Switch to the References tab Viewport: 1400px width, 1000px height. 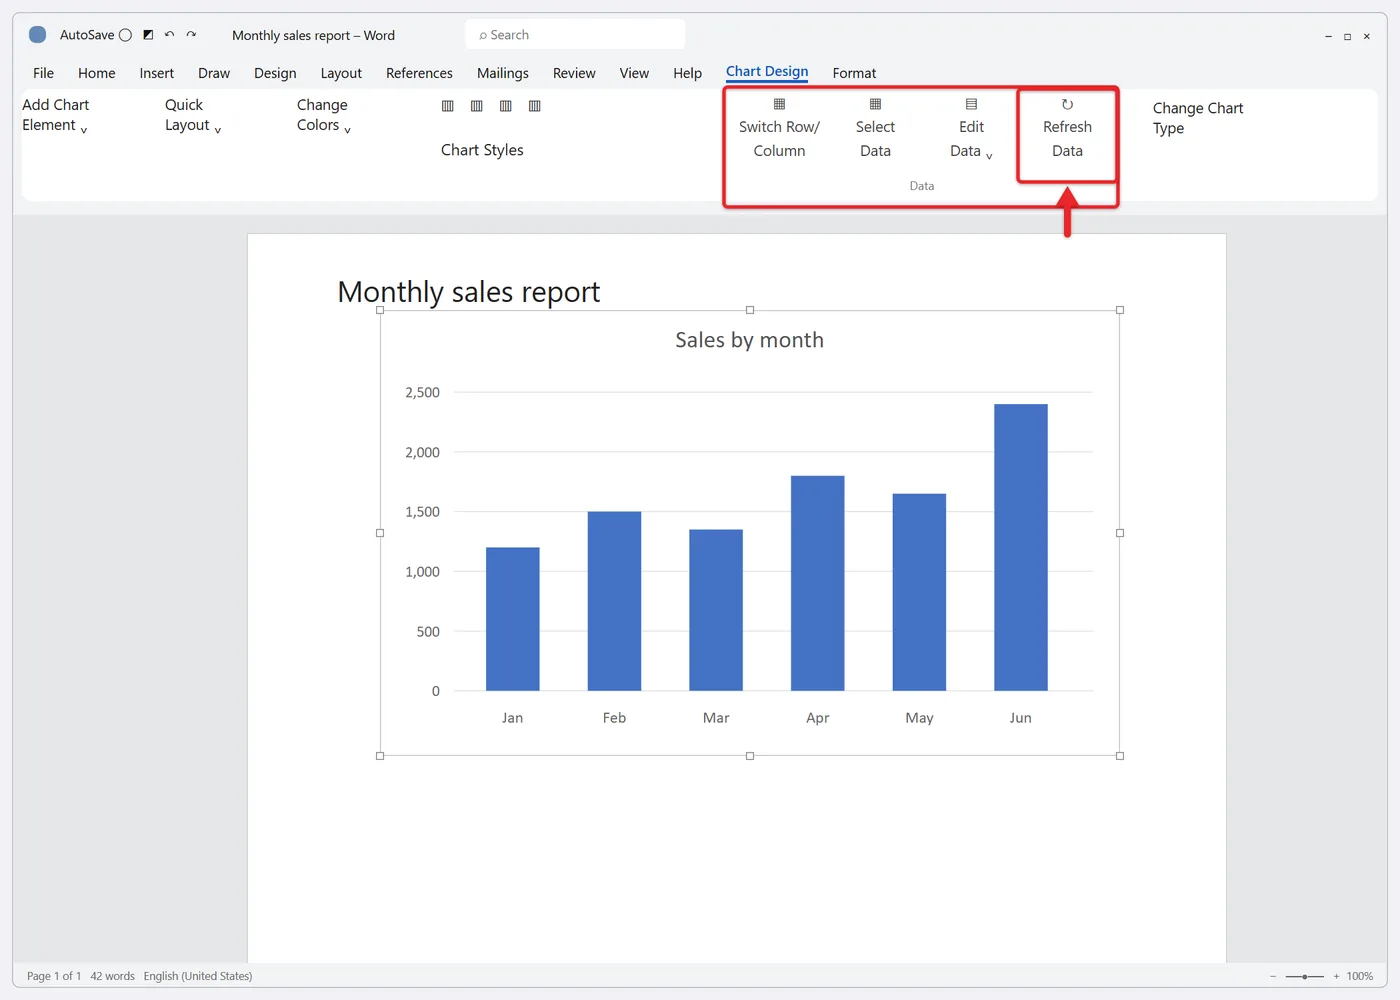(419, 73)
